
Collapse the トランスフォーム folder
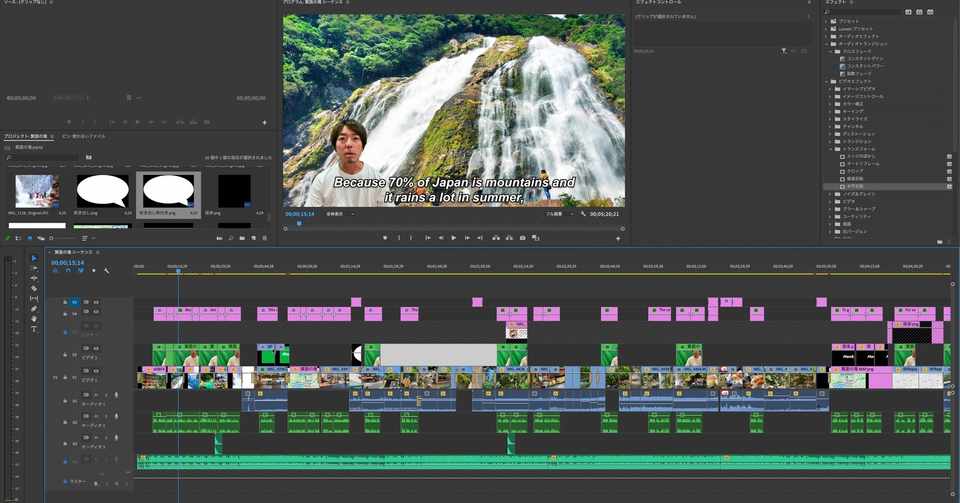tap(830, 149)
